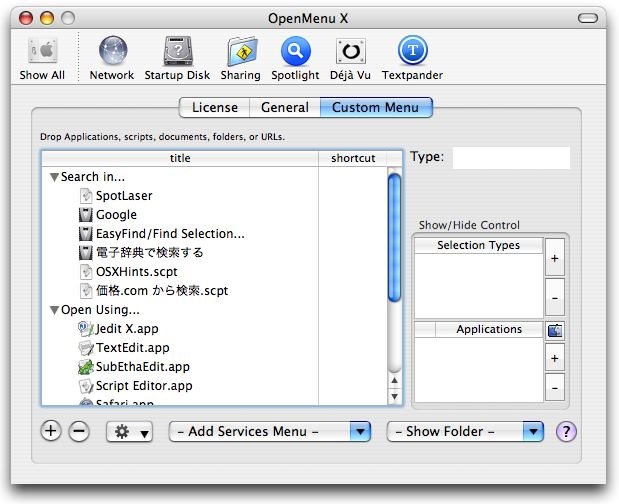The width and height of the screenshot is (619, 504).
Task: Select the SpotLaser row text
Action: point(124,195)
